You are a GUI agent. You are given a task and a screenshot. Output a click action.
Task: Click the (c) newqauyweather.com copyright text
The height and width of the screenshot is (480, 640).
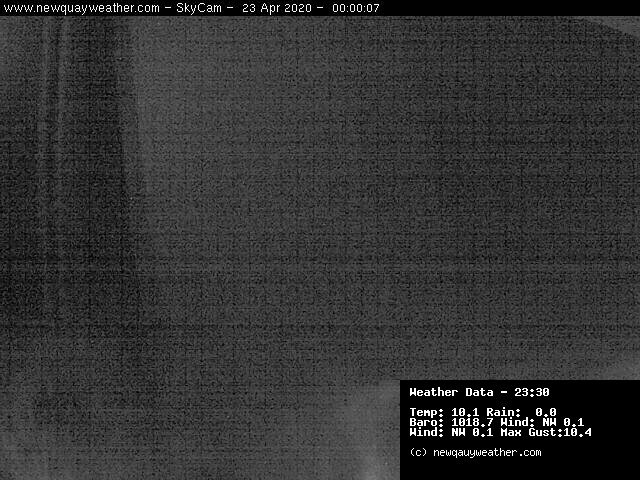pyautogui.click(x=475, y=452)
